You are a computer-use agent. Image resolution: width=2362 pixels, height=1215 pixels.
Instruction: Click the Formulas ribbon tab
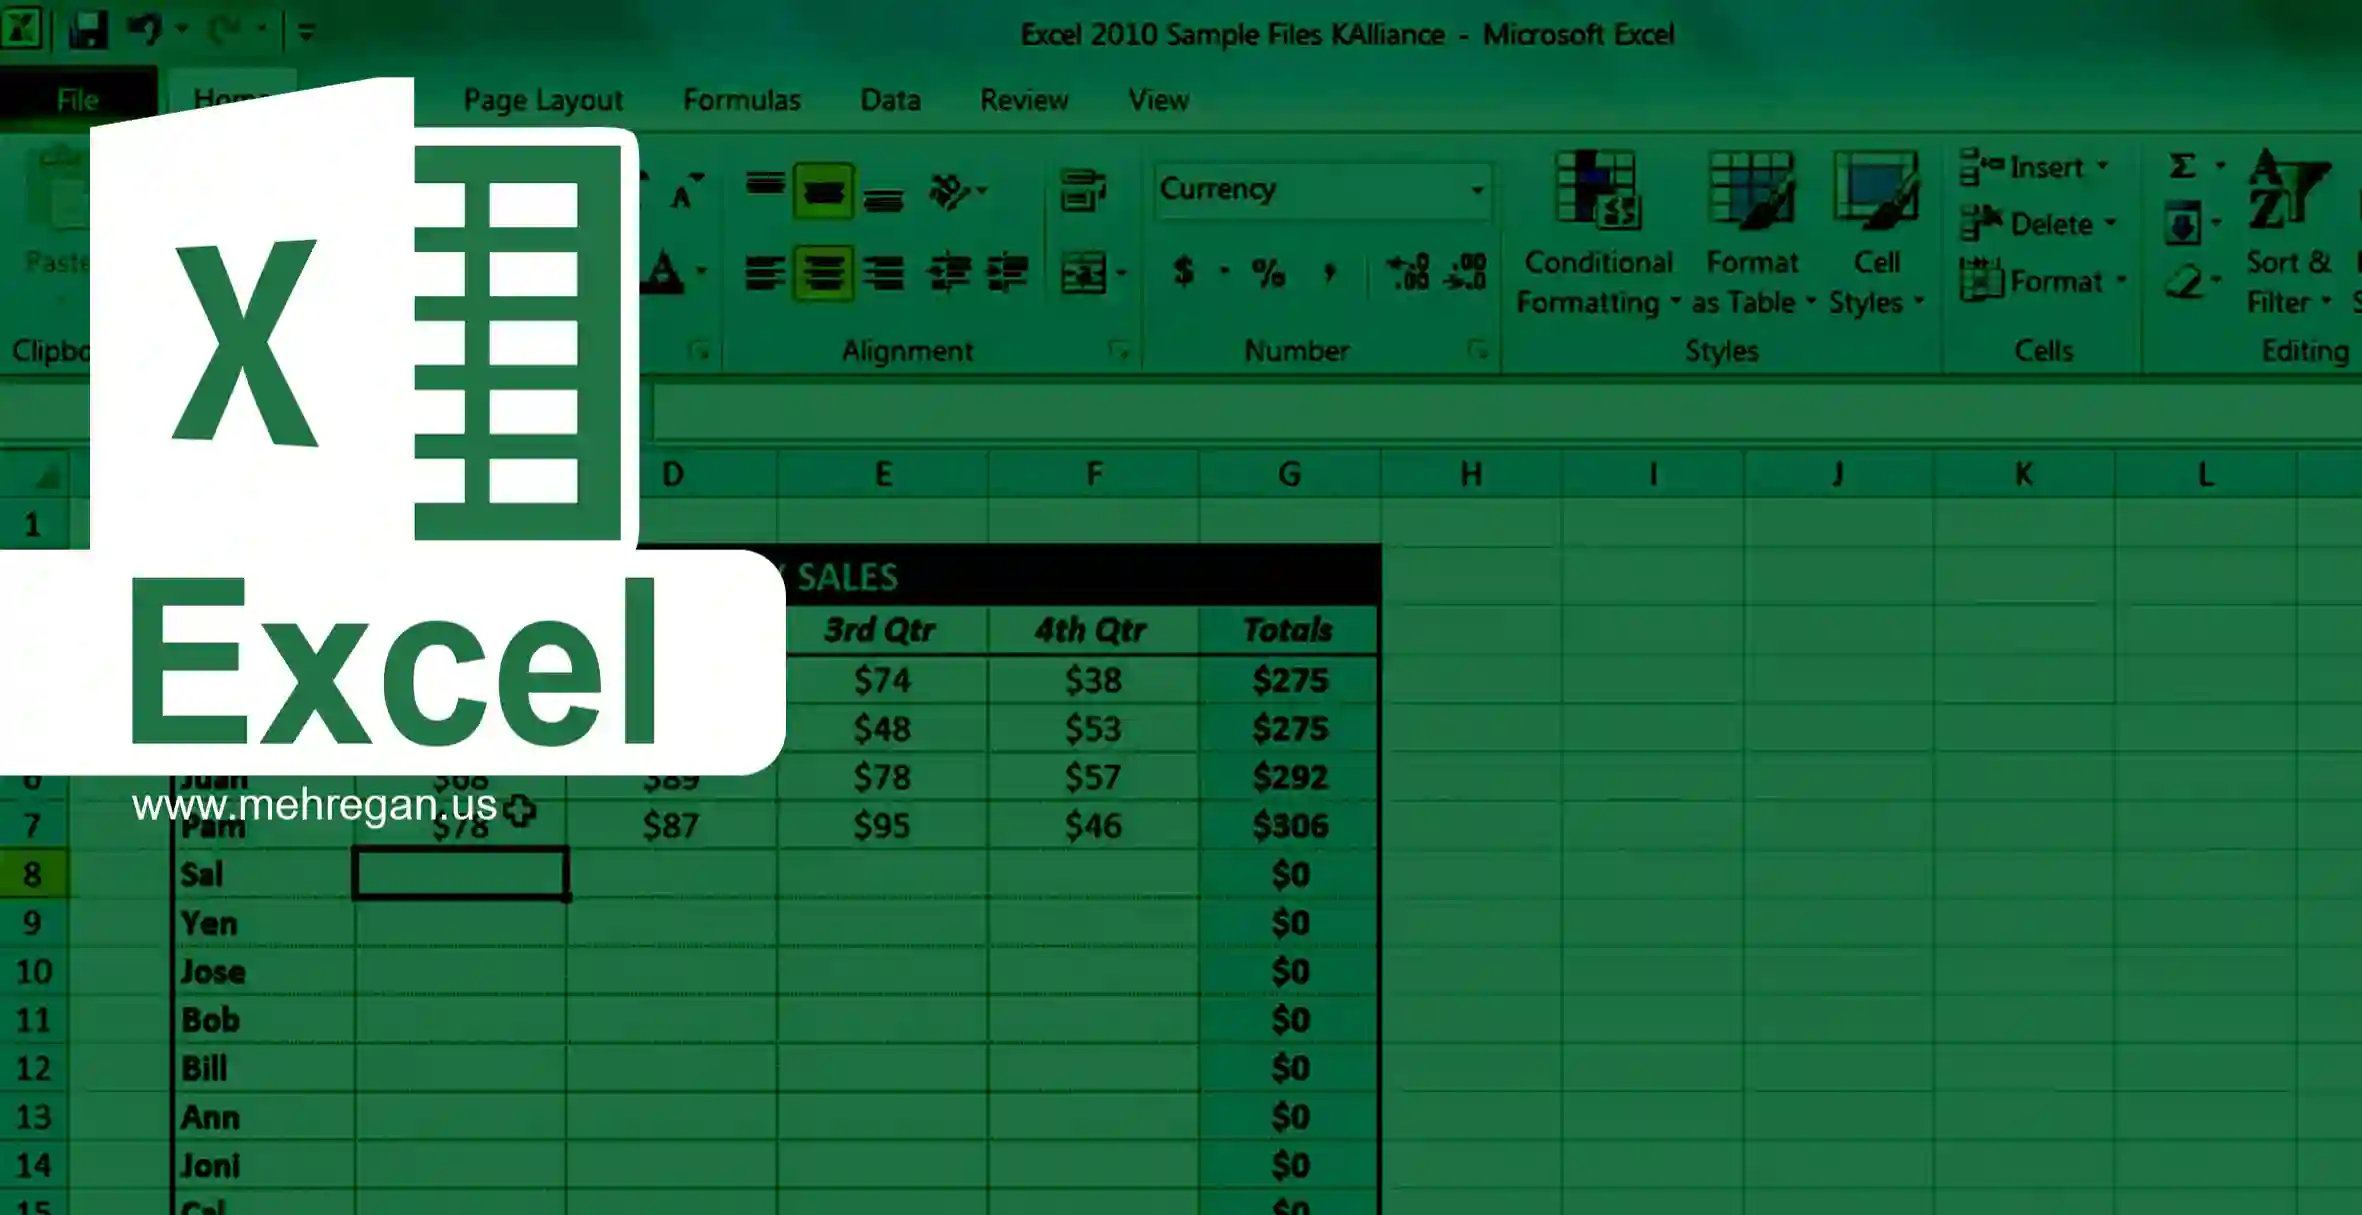740,99
